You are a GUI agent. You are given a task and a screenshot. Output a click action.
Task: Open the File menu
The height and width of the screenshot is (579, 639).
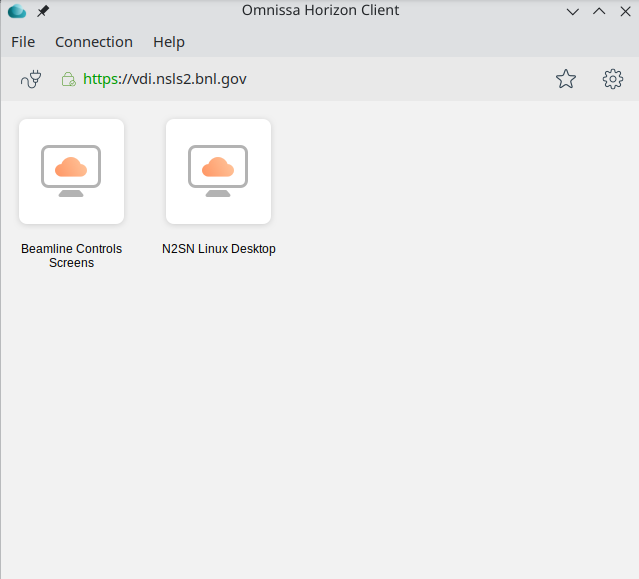(x=23, y=42)
